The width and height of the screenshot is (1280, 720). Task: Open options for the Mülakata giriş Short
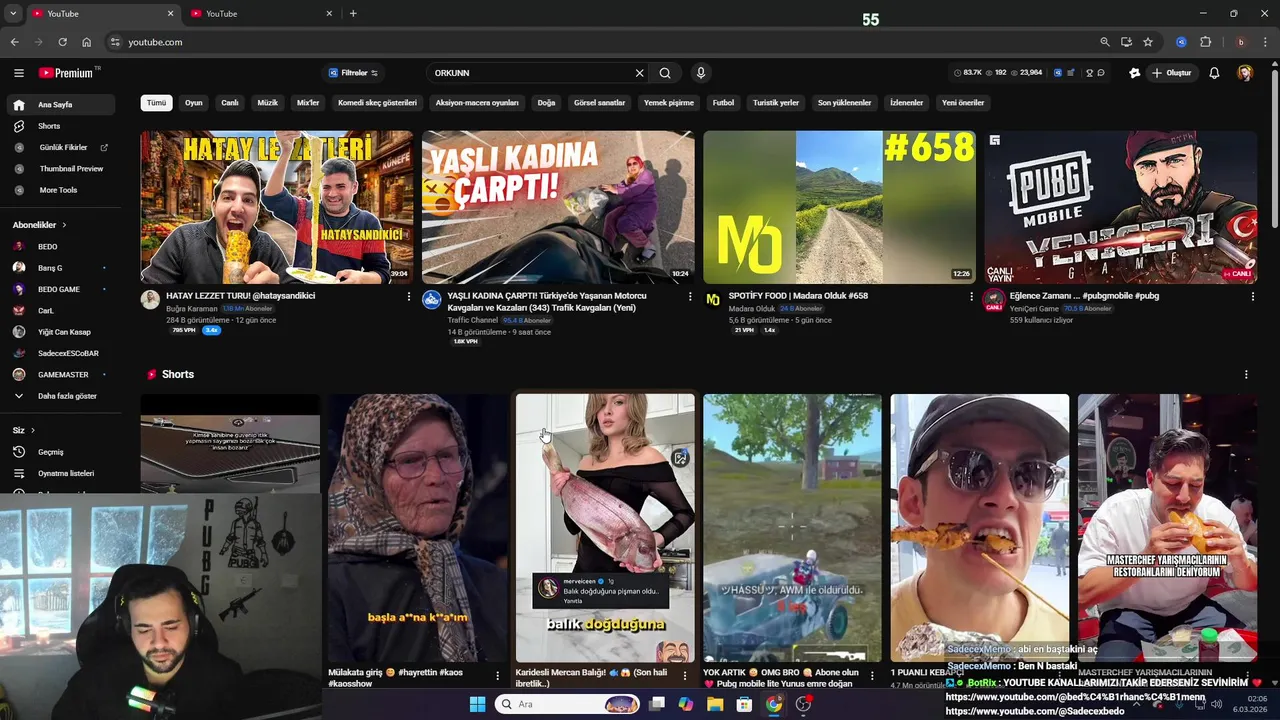pos(497,676)
